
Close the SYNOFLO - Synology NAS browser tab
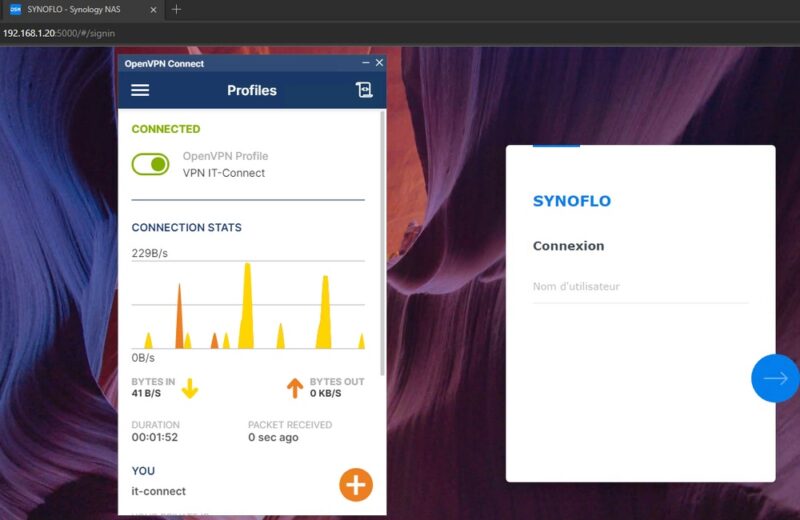tap(153, 10)
